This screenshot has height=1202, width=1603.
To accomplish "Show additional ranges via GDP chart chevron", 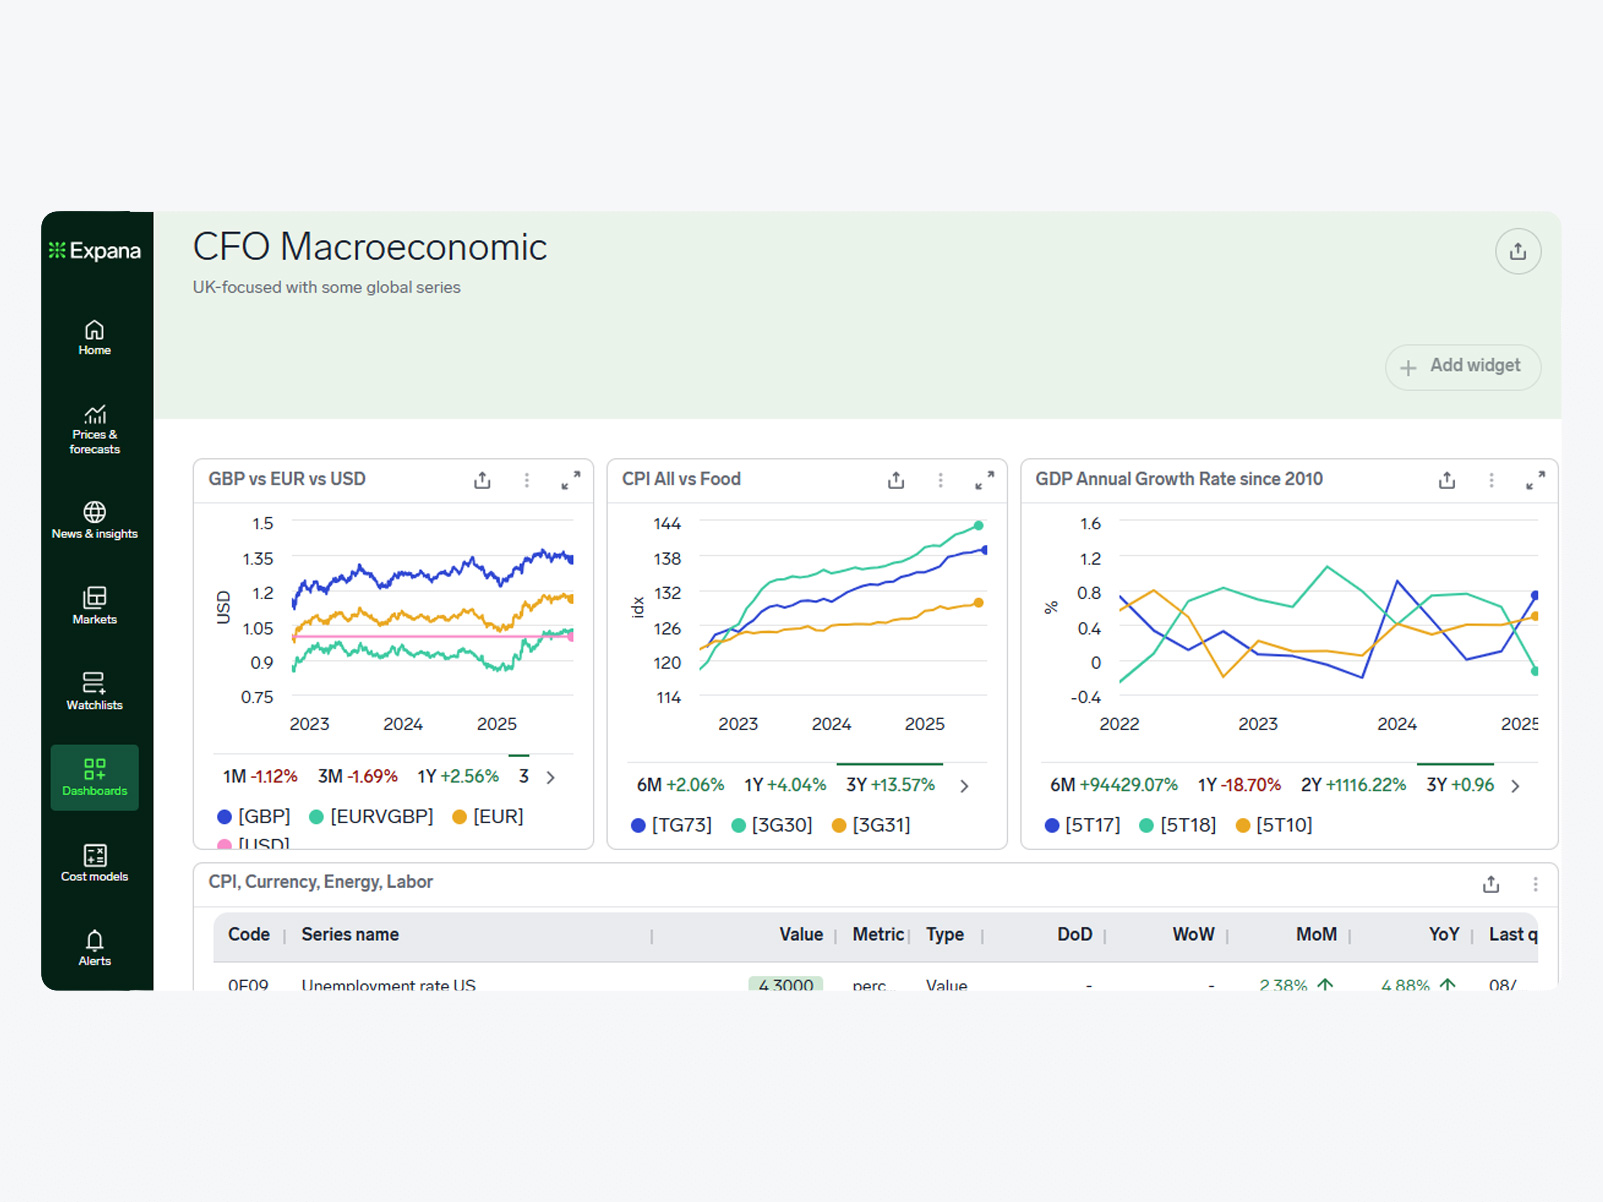I will tap(1515, 786).
